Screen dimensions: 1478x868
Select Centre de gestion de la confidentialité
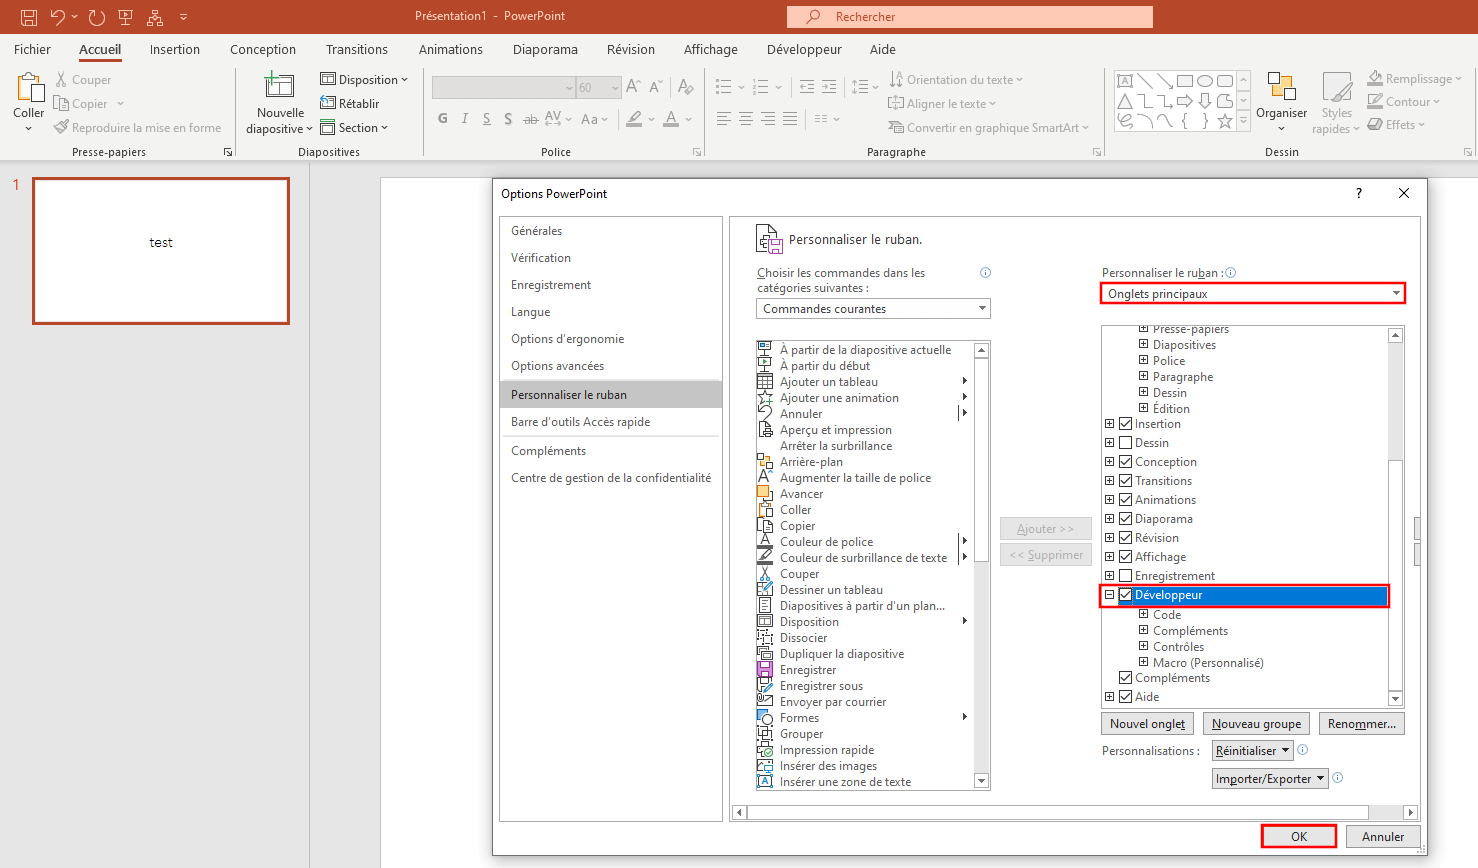pyautogui.click(x=611, y=478)
